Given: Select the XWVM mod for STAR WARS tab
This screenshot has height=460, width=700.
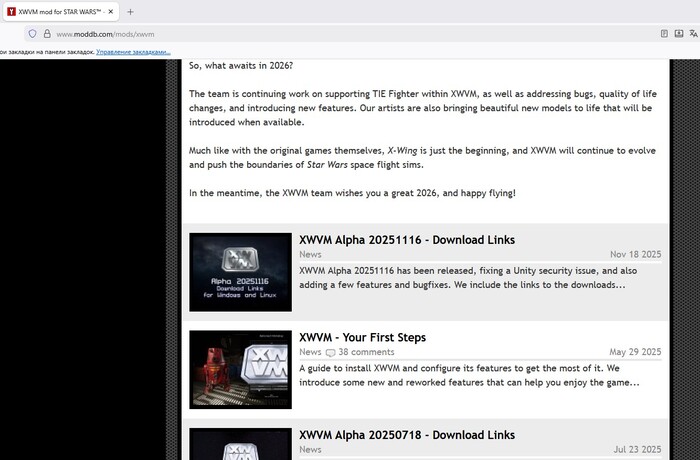Looking at the screenshot, I should tap(55, 11).
